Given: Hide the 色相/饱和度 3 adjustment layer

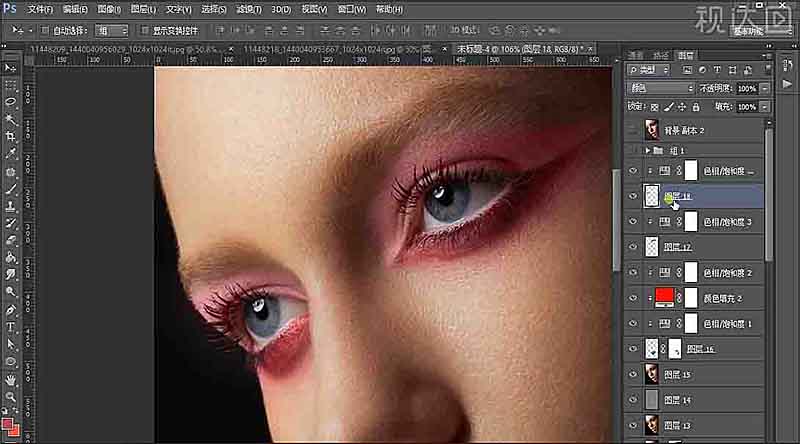Looking at the screenshot, I should 633,222.
